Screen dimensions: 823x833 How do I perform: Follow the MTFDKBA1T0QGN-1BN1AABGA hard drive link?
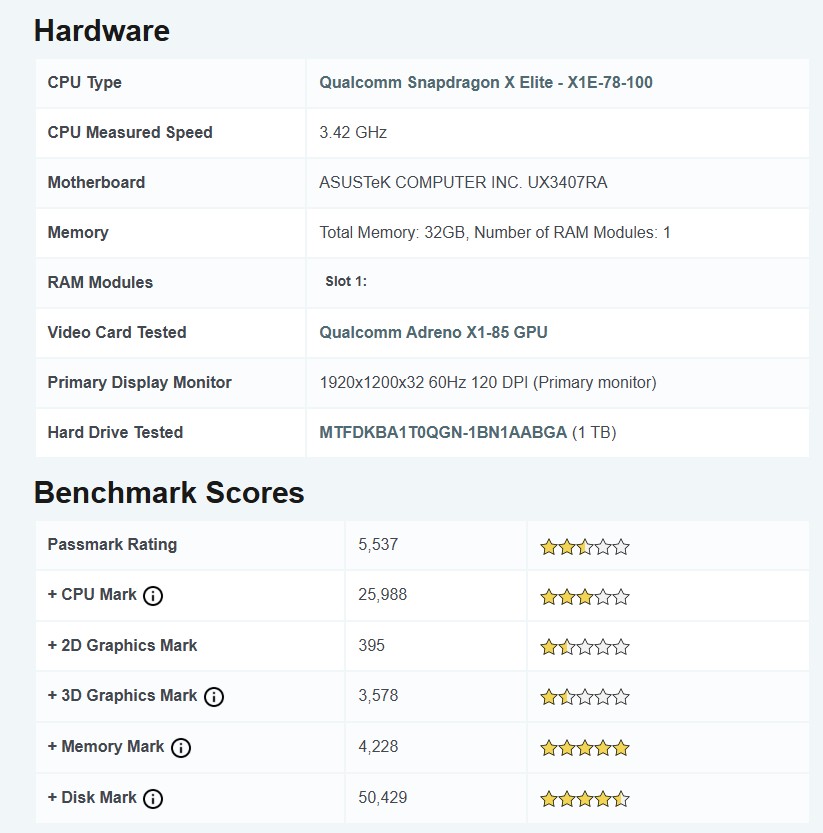(x=443, y=433)
